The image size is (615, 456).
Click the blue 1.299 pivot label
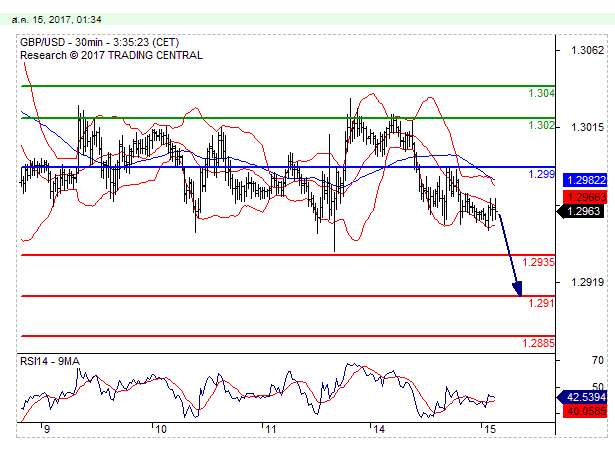[x=542, y=174]
